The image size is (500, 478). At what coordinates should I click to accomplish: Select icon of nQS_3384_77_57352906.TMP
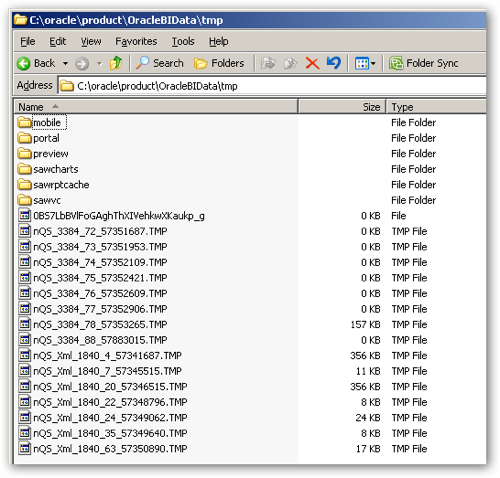click(x=24, y=309)
